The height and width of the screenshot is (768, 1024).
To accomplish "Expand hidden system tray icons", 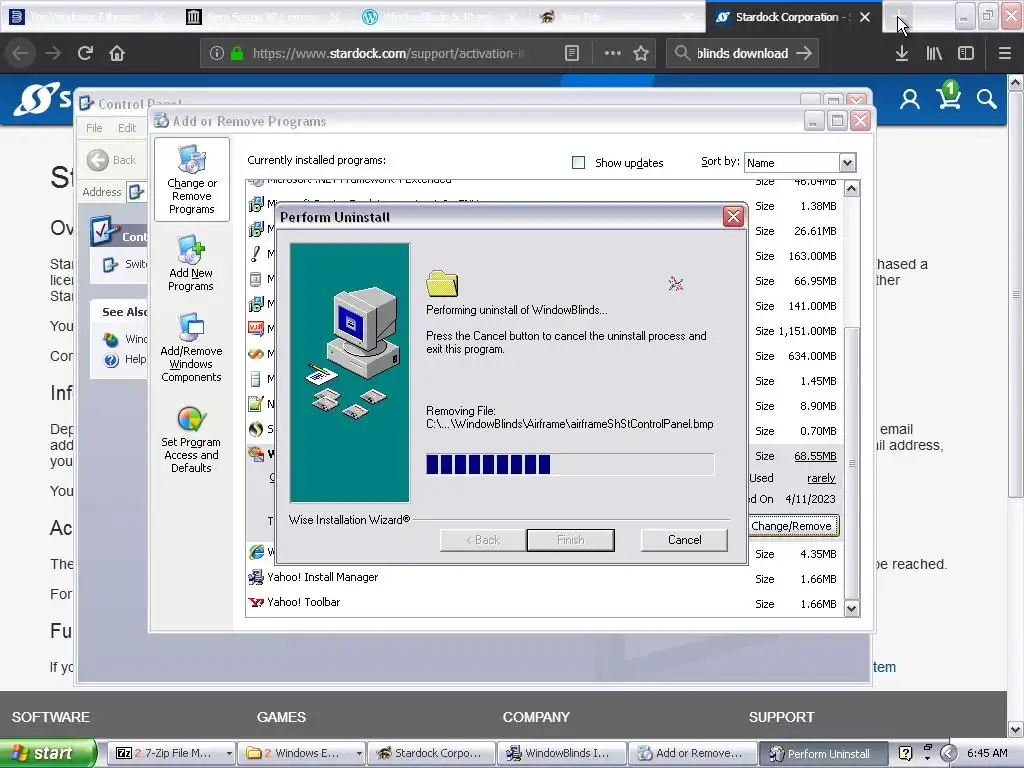I will click(948, 753).
